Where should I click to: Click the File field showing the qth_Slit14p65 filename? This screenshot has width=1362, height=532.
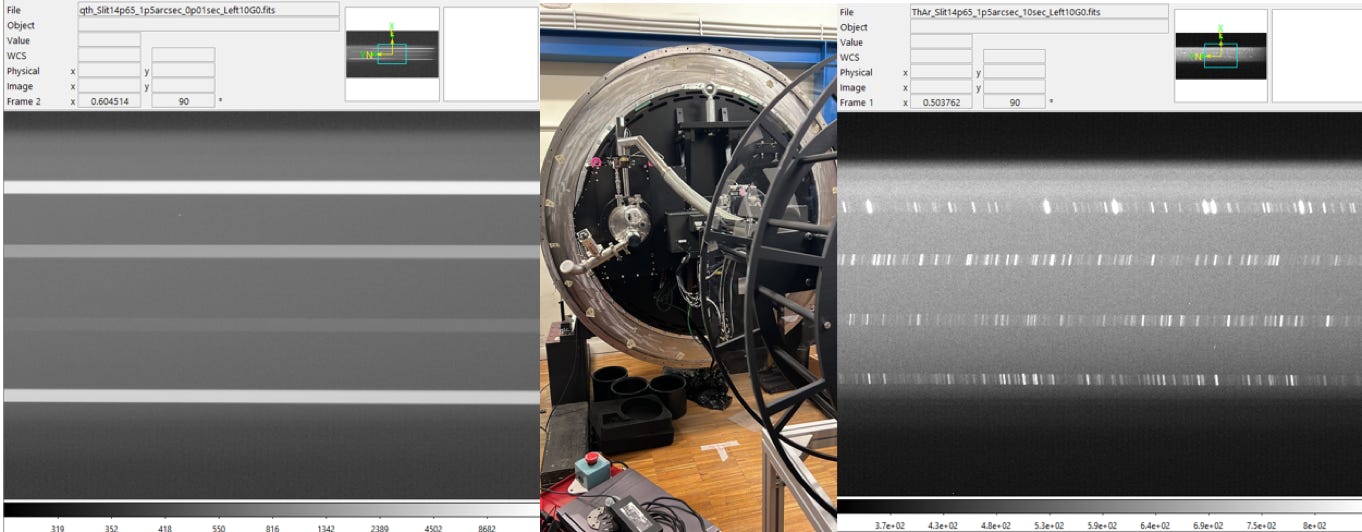coord(208,10)
